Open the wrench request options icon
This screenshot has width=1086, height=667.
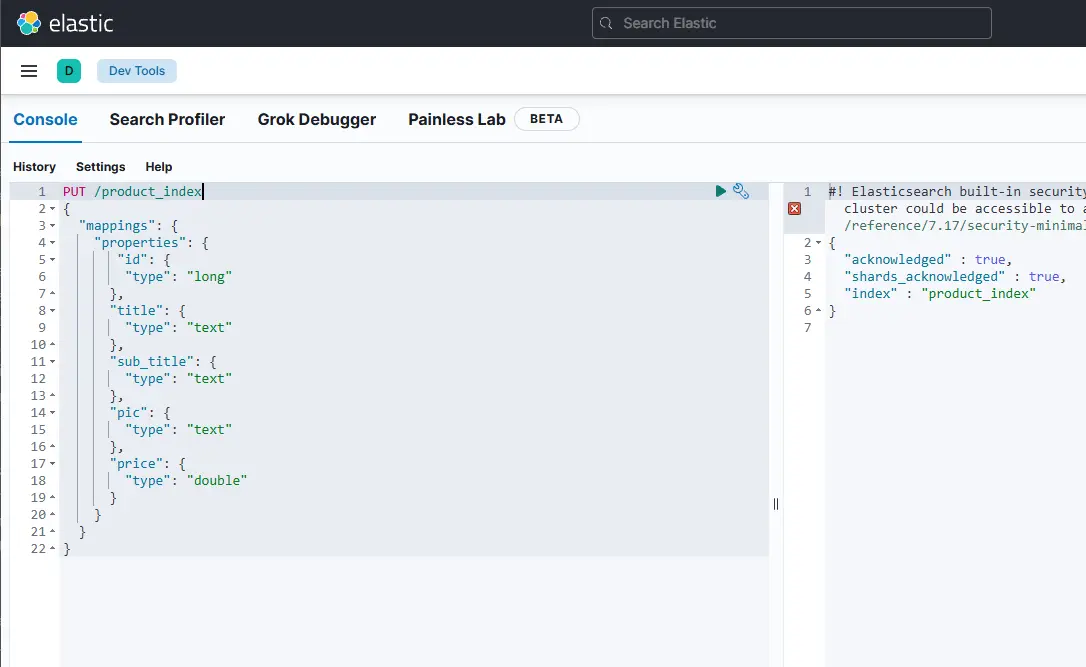[x=741, y=191]
